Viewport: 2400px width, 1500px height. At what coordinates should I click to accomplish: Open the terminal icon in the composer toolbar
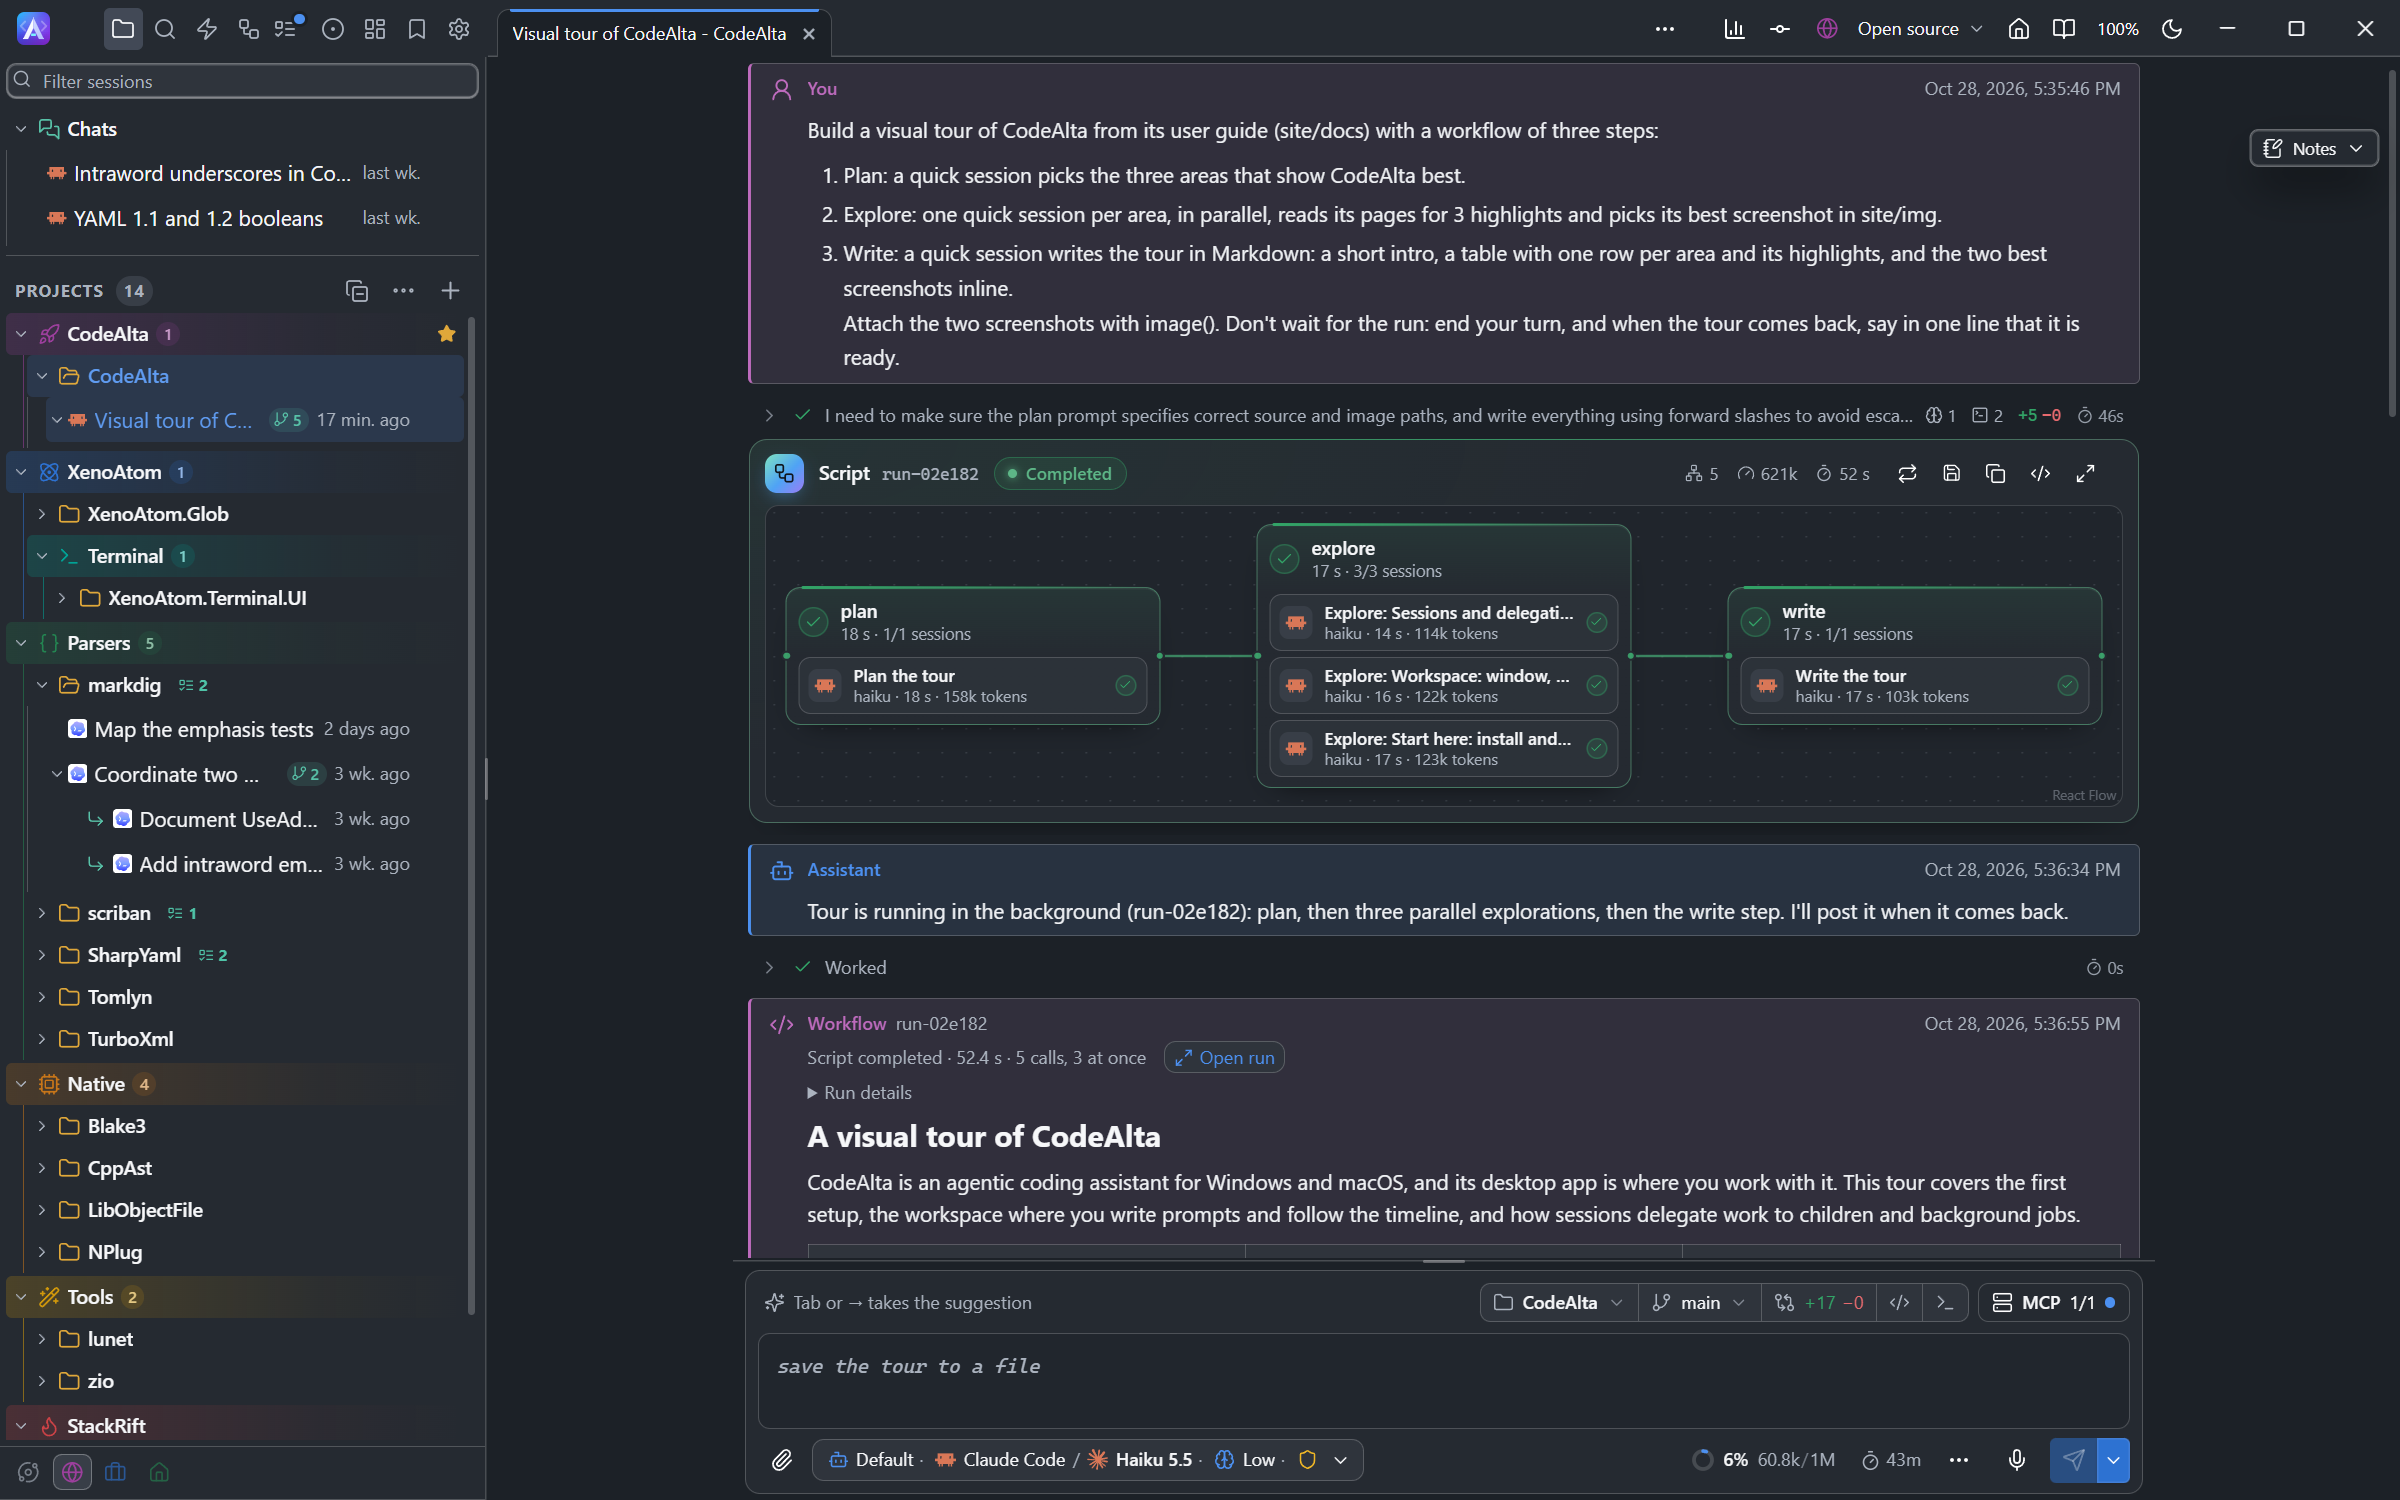[1945, 1302]
